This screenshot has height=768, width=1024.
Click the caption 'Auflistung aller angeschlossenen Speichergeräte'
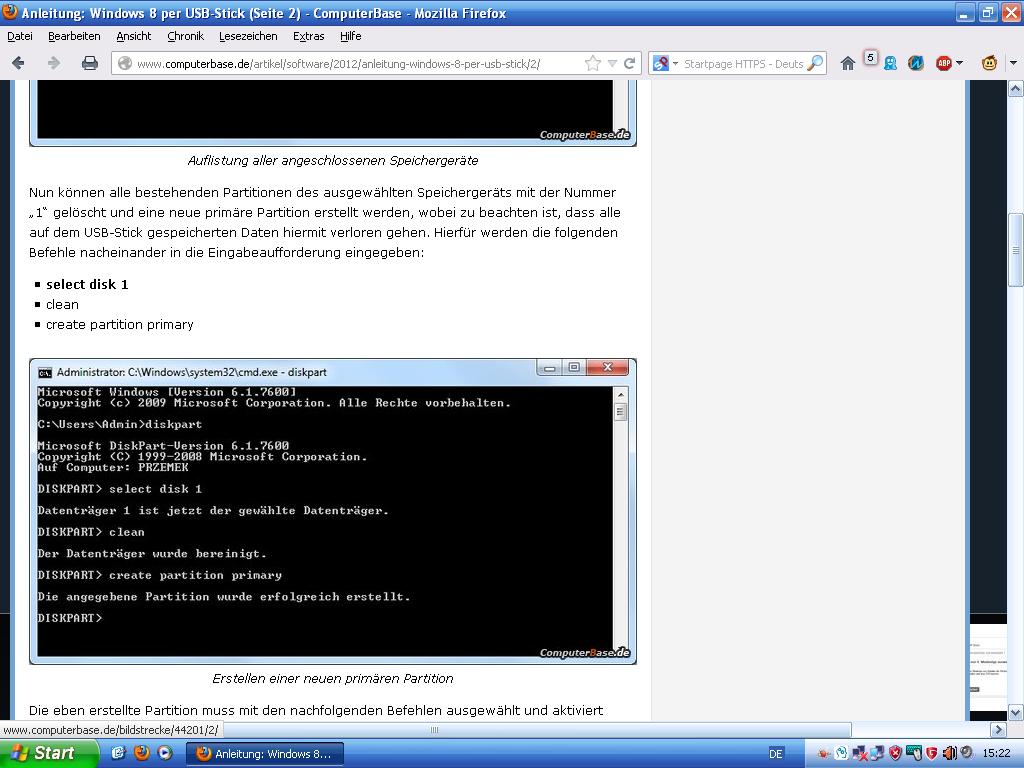(332, 161)
